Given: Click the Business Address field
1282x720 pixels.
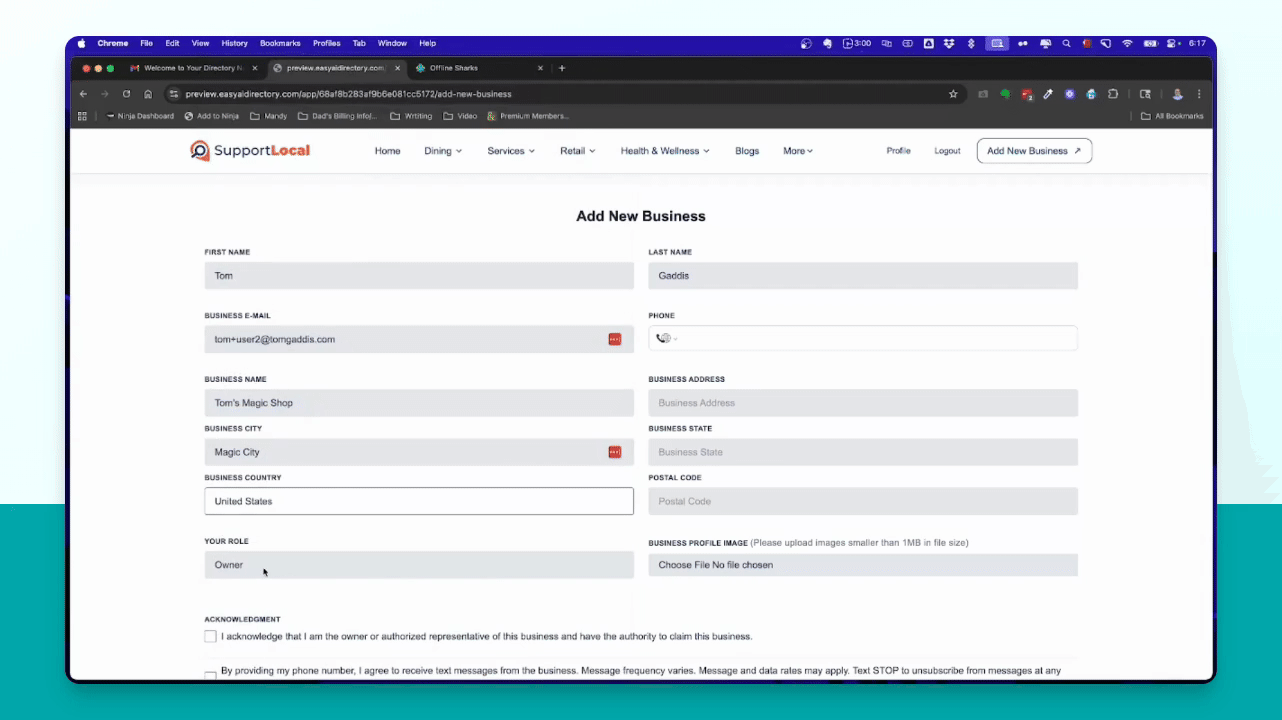Looking at the screenshot, I should pyautogui.click(x=863, y=403).
